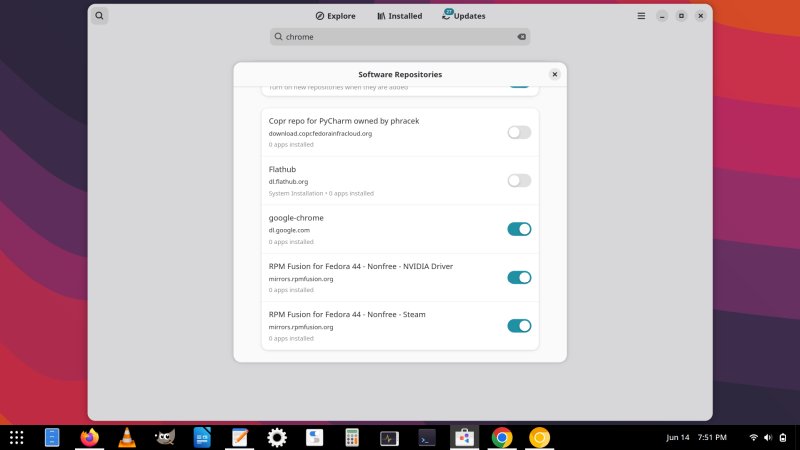
Task: Open Settings gear in the taskbar
Action: click(x=277, y=438)
